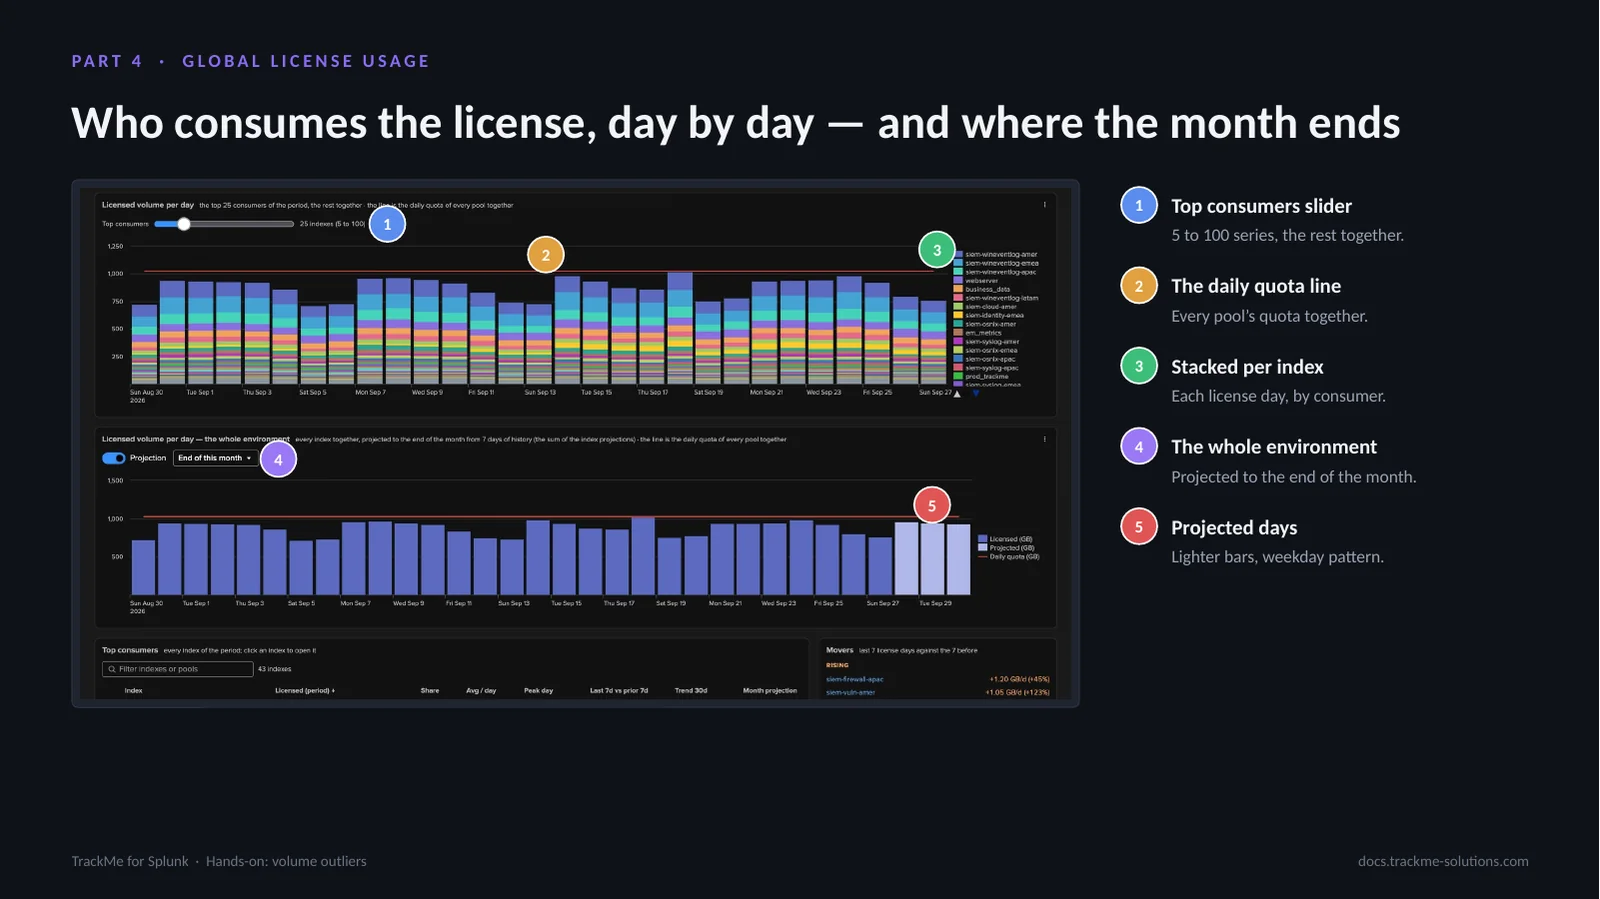Image resolution: width=1600 pixels, height=899 pixels.
Task: Toggle the Daily quota (GB) legend entry
Action: coord(1009,557)
